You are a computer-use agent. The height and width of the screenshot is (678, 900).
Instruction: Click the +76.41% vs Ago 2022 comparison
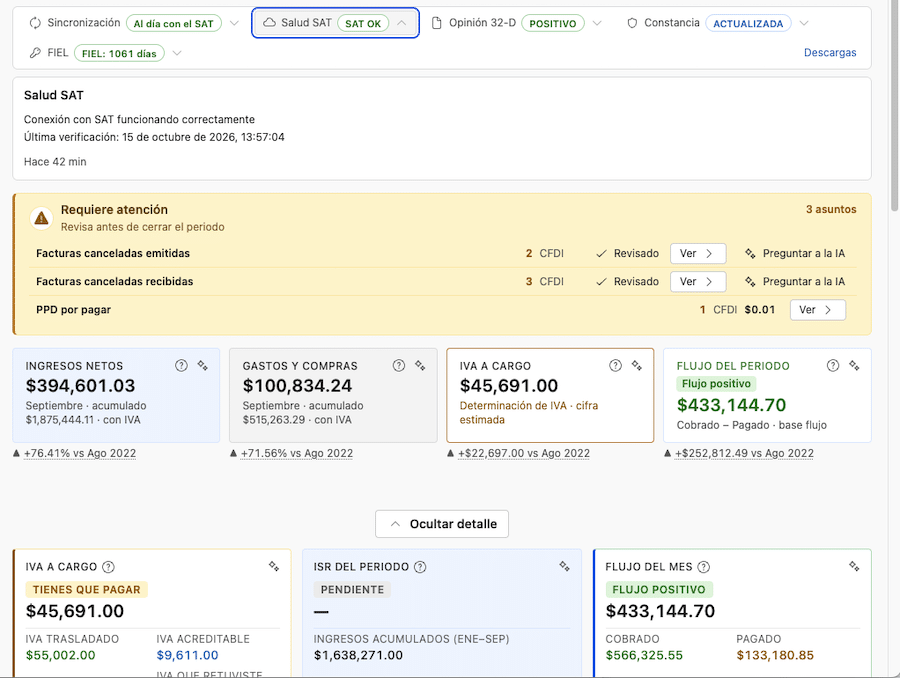[x=80, y=454]
